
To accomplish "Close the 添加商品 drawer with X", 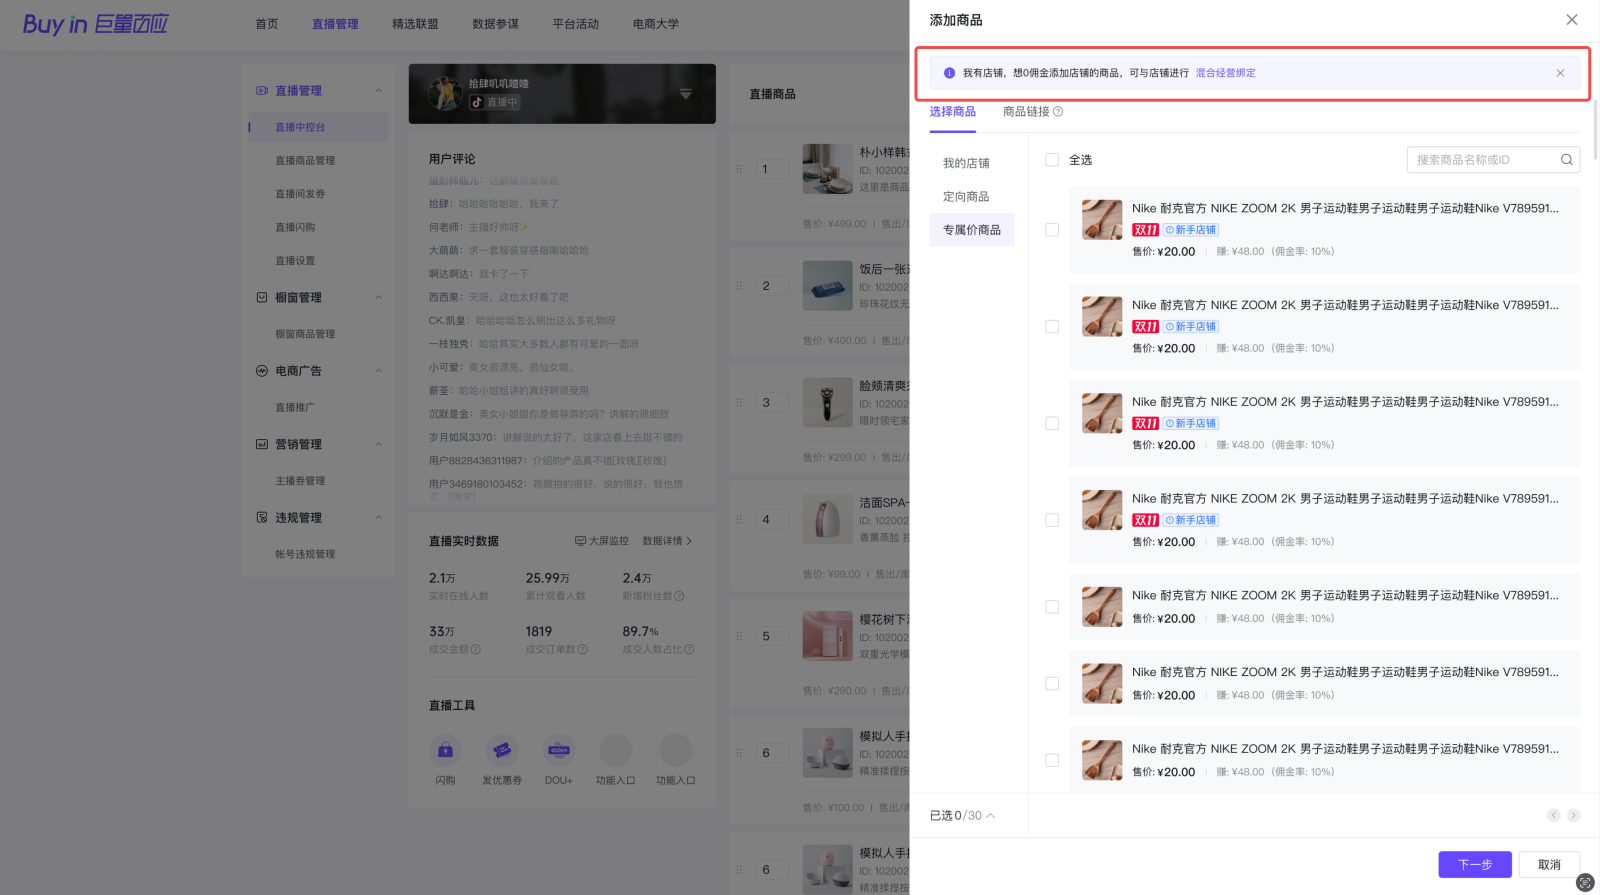I will (x=1572, y=20).
